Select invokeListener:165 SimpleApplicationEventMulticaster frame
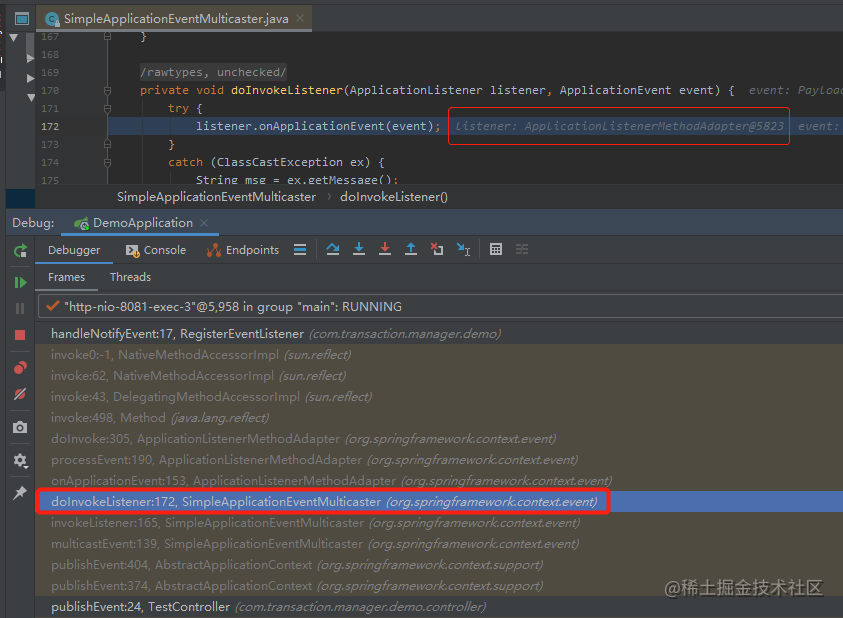843x618 pixels. [x=439, y=523]
